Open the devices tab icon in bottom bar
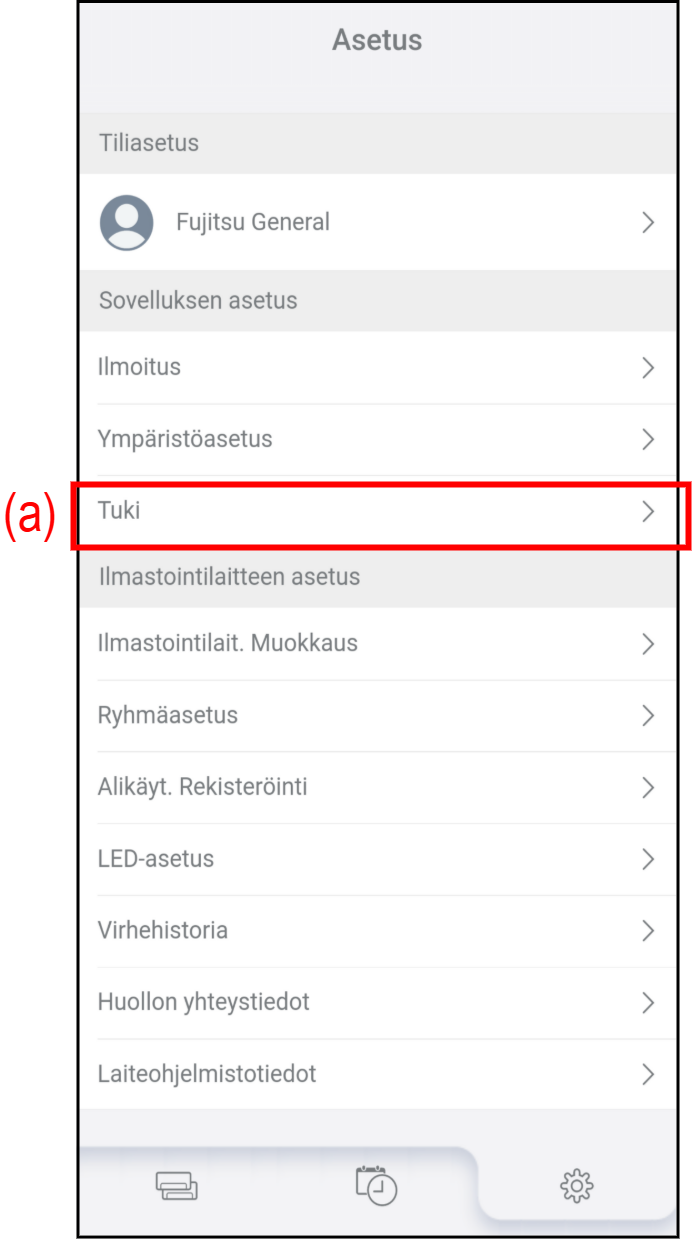This screenshot has width=693, height=1239. 177,1186
